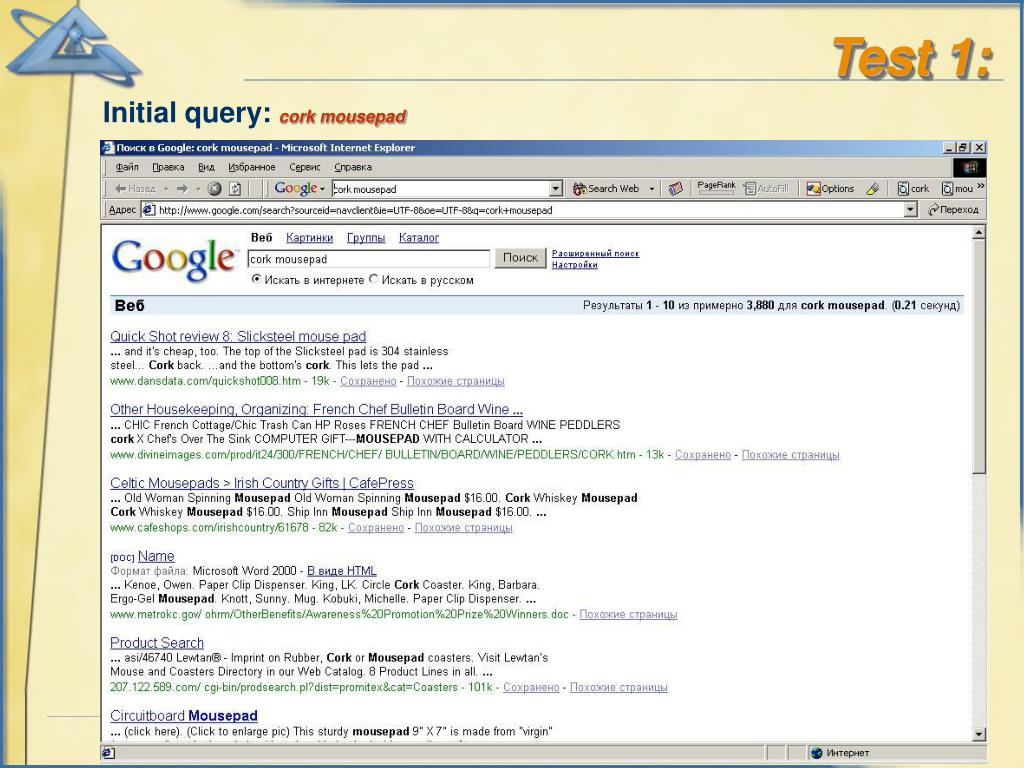Screen dimensions: 1024x768
Task: Open the address bar dropdown
Action: (x=910, y=210)
